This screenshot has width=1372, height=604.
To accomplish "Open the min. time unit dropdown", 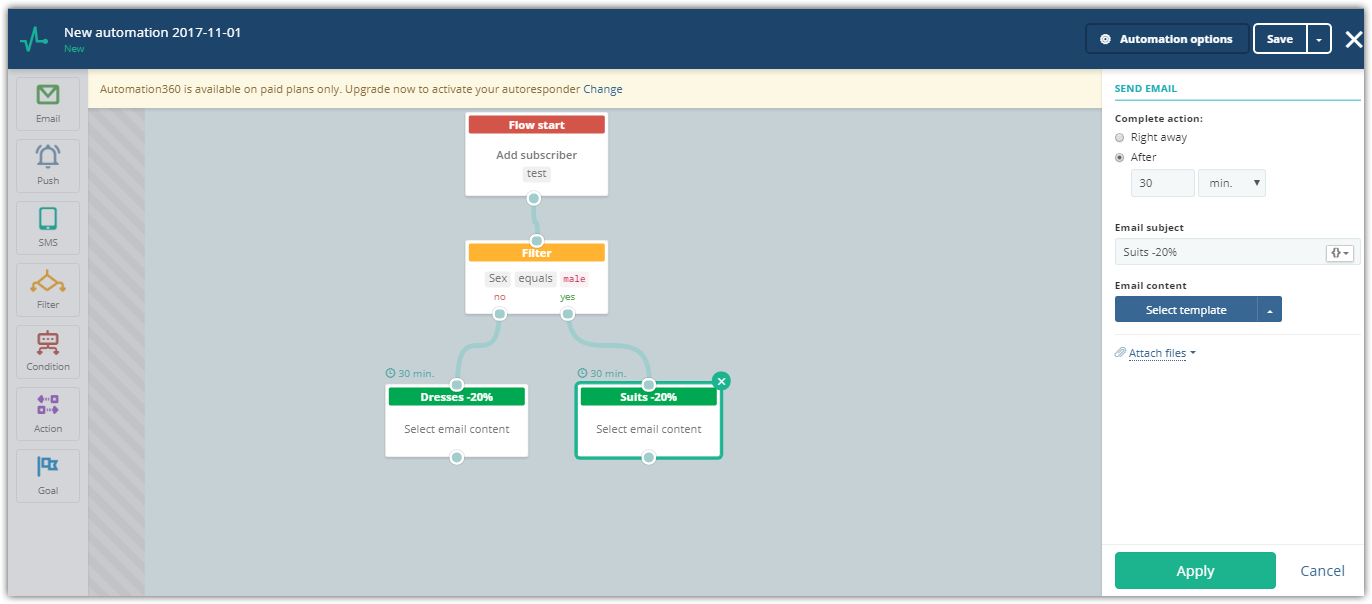I will 1232,183.
